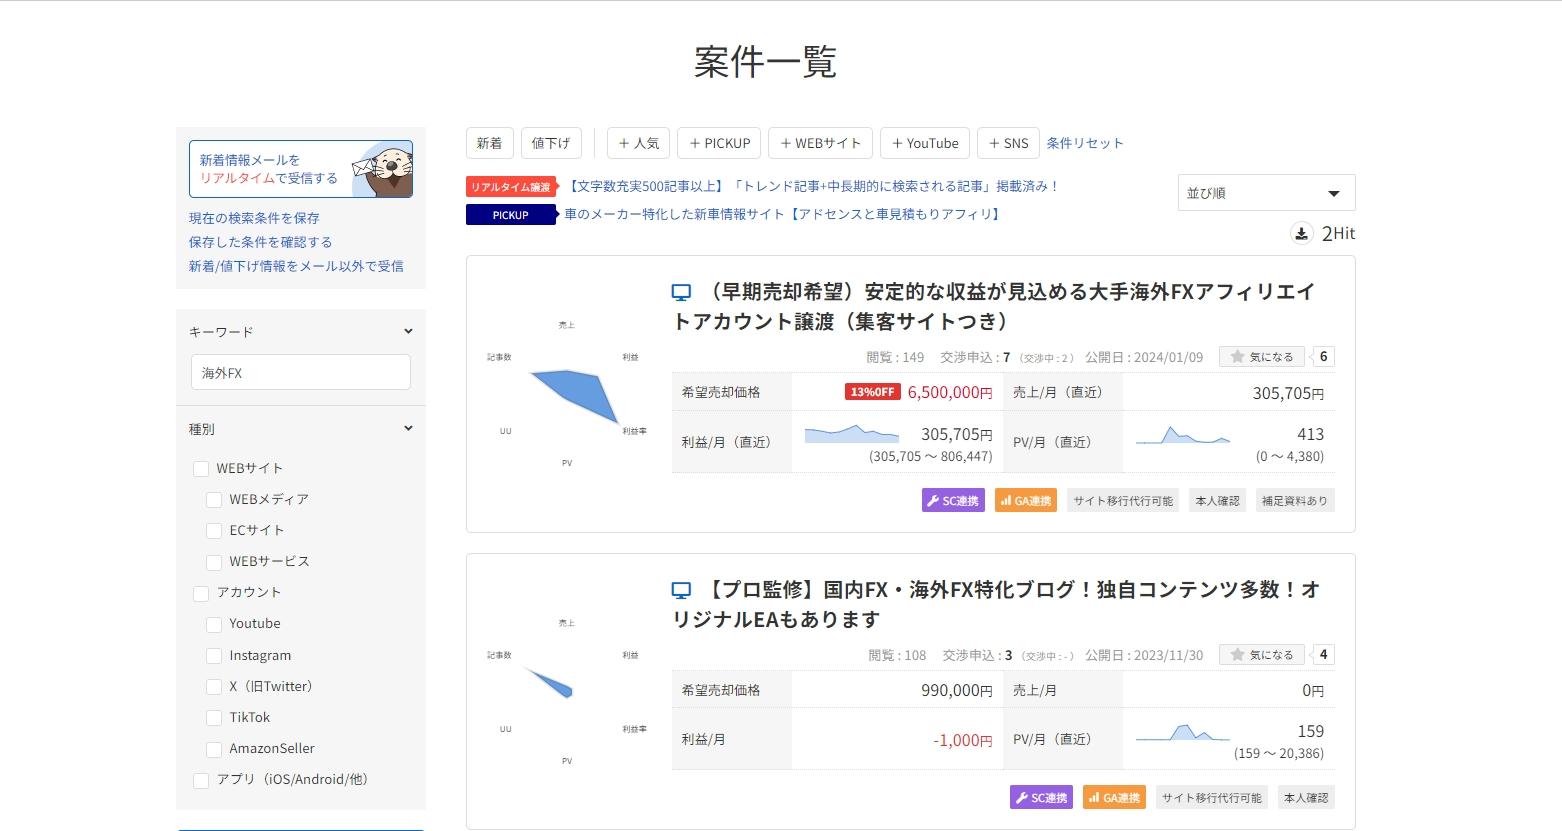Click the monitor icon of the second listing title
Screen dimensions: 1562x831
(x=681, y=591)
